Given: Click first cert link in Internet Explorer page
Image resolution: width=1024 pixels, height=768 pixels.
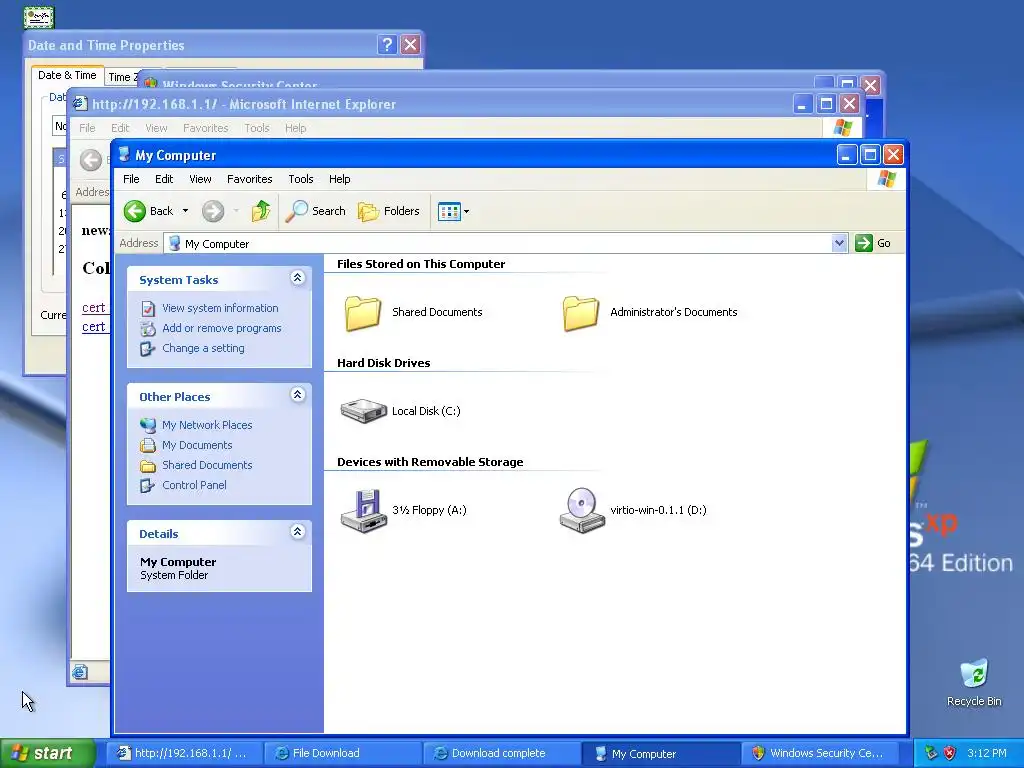Looking at the screenshot, I should 93,308.
